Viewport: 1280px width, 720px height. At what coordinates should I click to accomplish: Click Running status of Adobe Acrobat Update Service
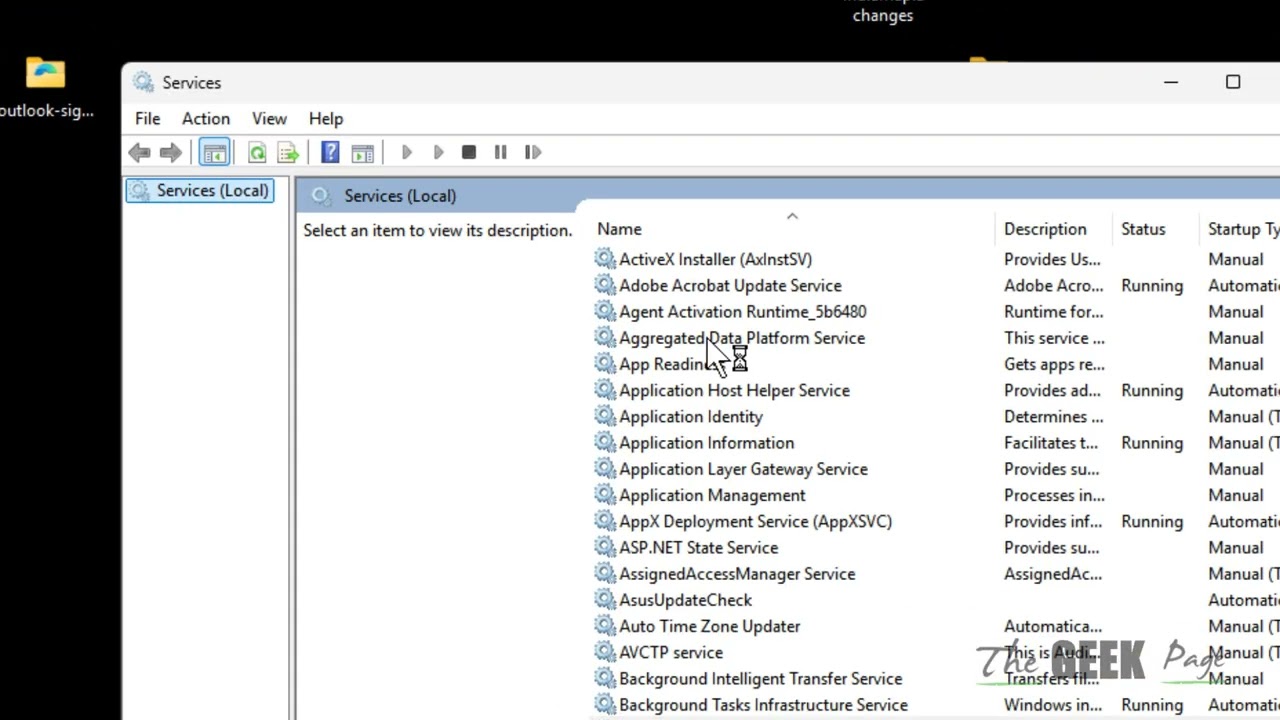[x=1152, y=285]
